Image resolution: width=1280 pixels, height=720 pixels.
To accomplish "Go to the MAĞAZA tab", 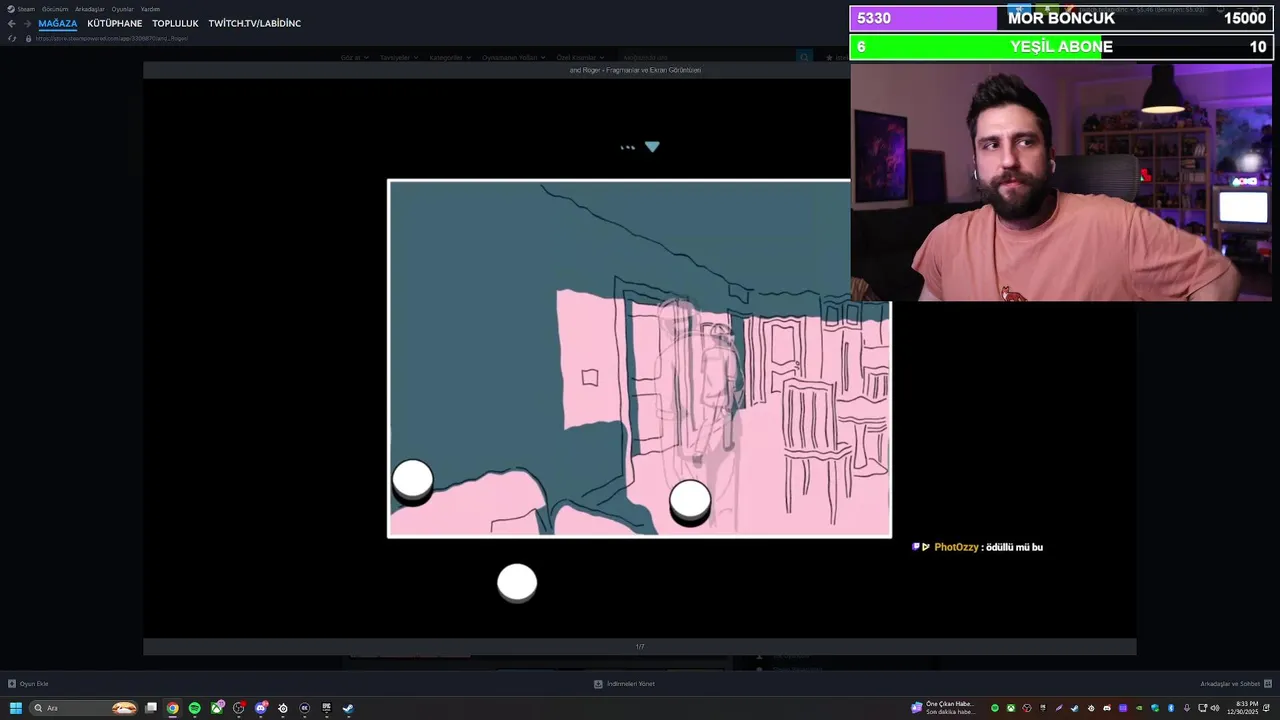I will coord(58,23).
